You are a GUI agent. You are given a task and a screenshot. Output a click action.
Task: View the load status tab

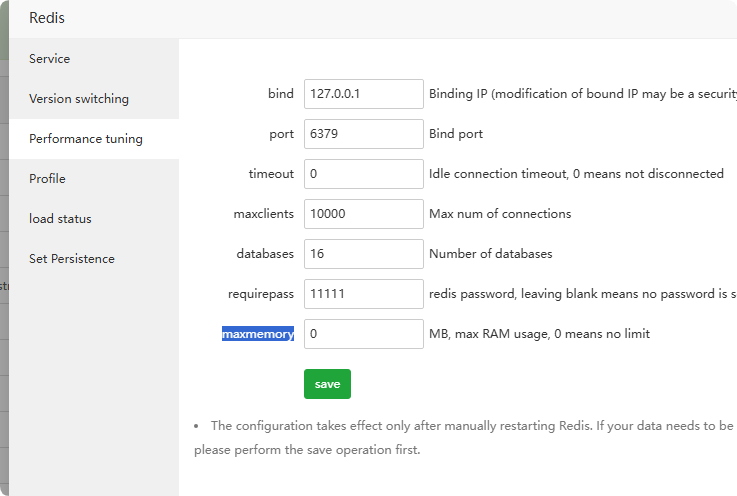(x=60, y=219)
